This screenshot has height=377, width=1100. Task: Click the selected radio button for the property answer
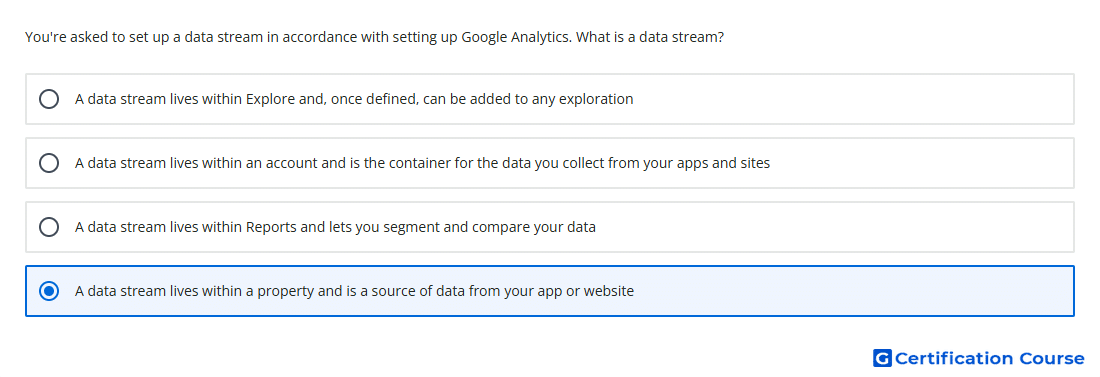pyautogui.click(x=49, y=291)
